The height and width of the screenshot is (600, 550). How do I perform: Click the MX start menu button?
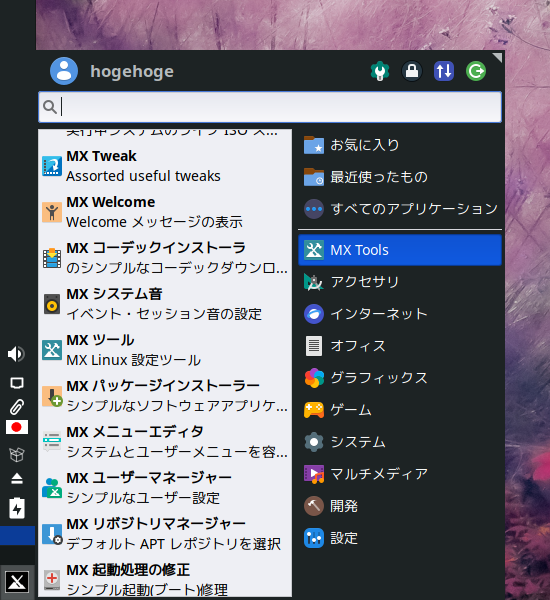tap(17, 582)
